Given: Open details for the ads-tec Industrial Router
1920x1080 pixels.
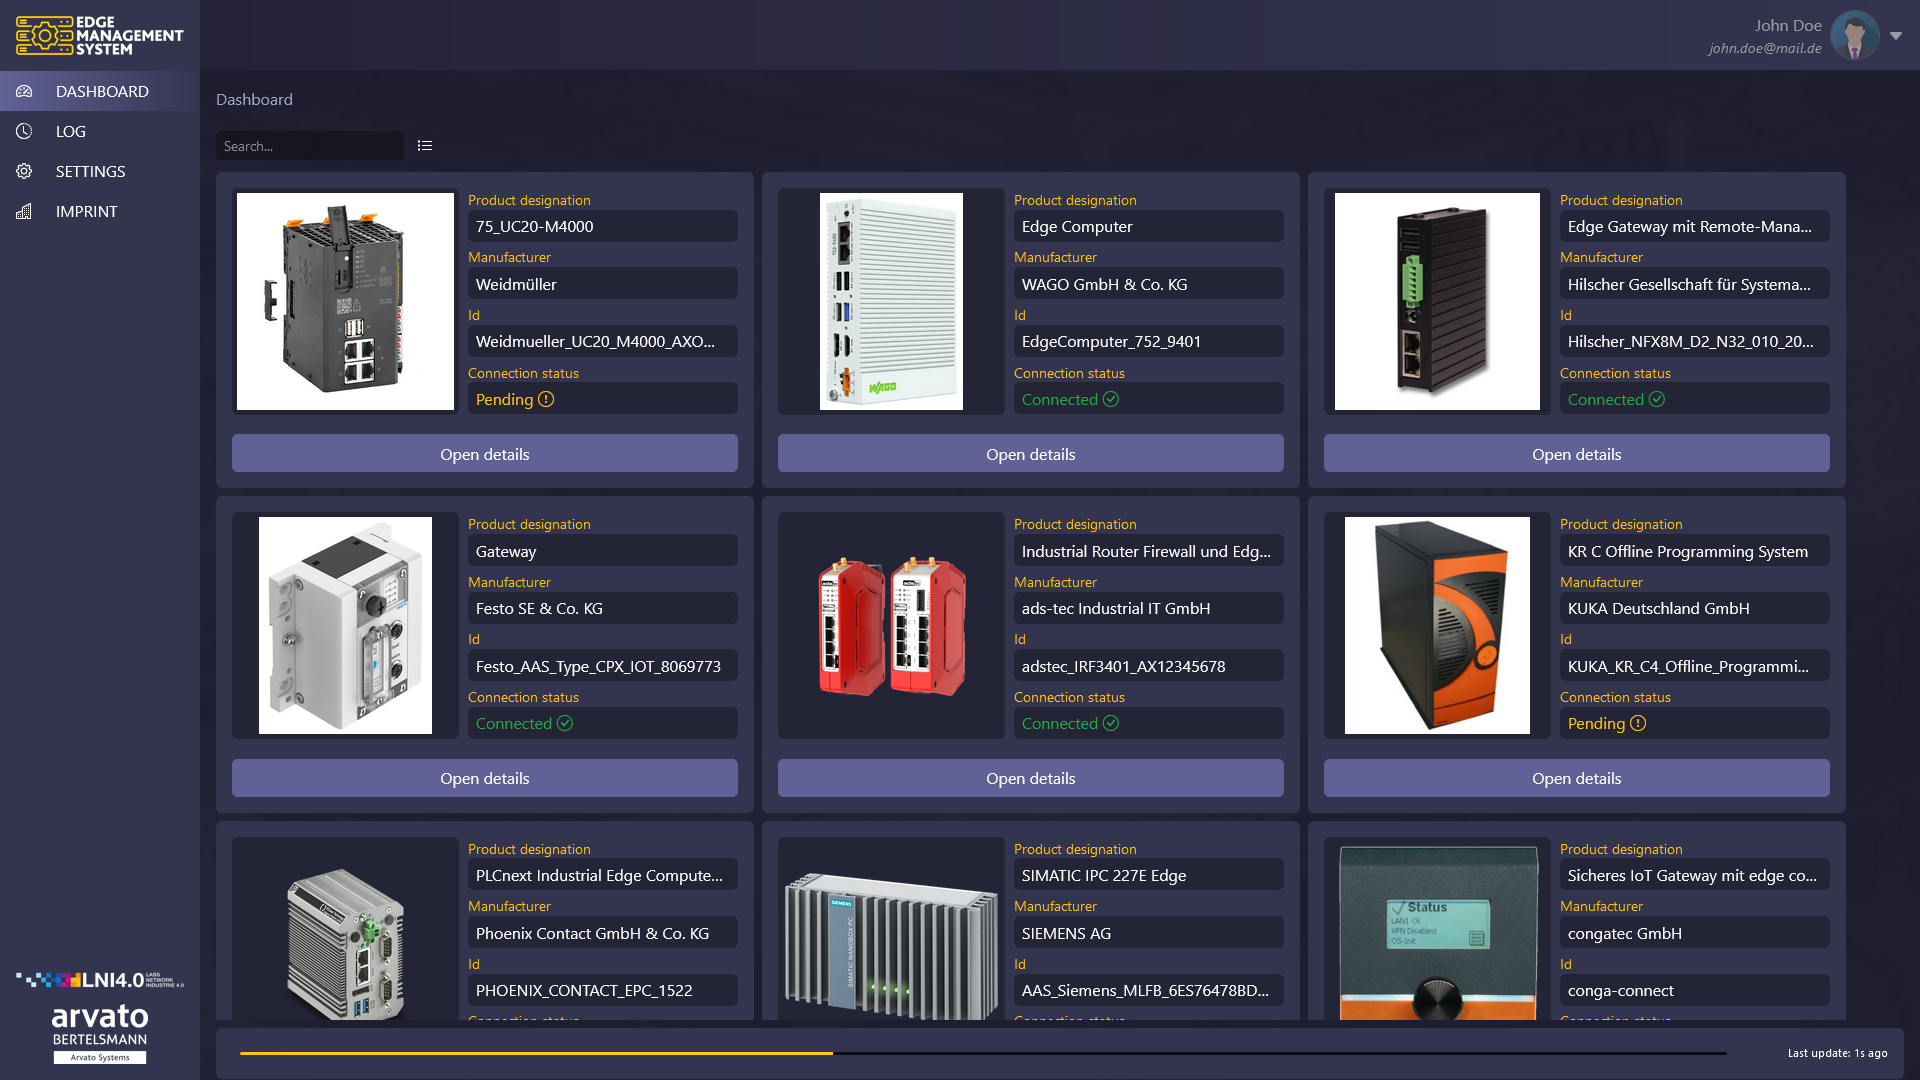Looking at the screenshot, I should point(1030,778).
